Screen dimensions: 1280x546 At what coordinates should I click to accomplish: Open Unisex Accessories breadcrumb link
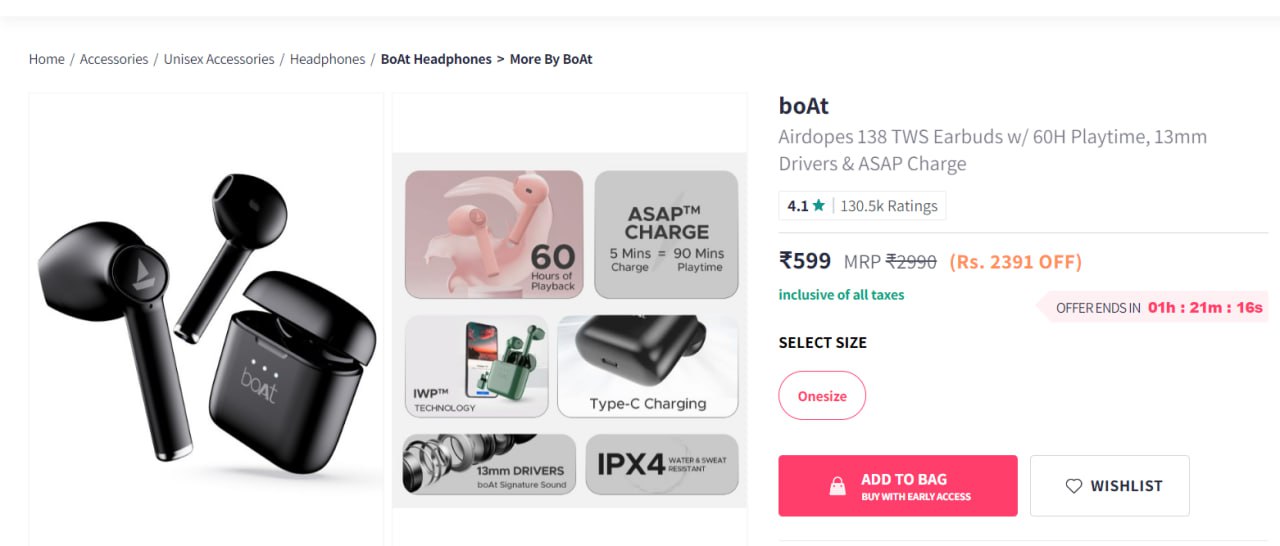219,59
